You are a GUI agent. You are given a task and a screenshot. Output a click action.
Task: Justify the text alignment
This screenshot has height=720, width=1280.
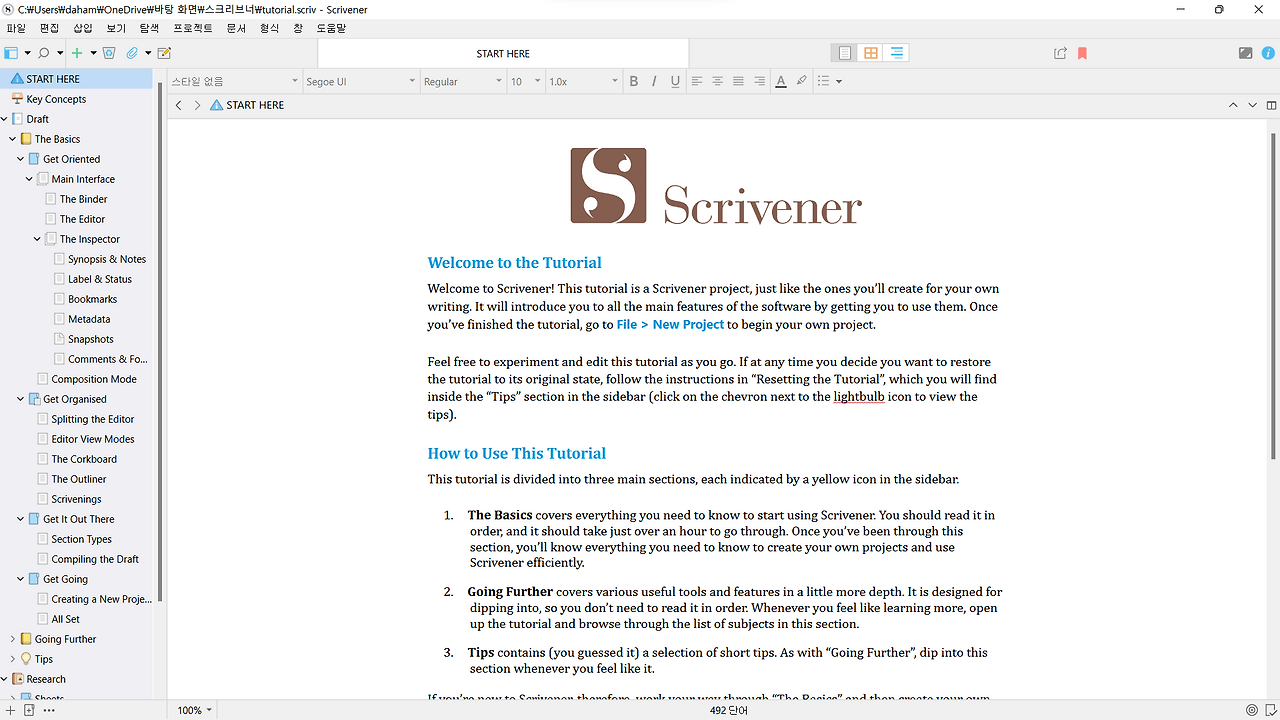point(738,81)
